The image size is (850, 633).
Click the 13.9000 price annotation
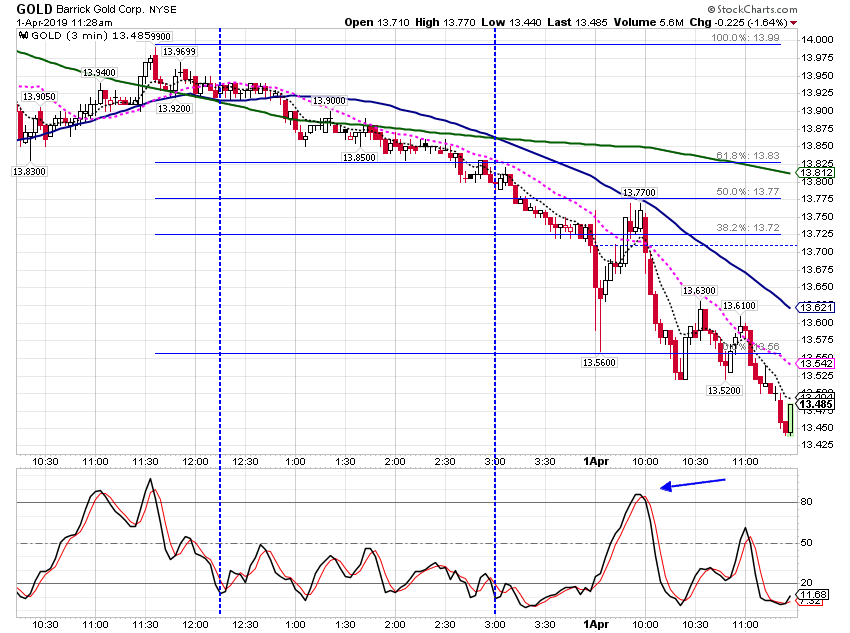click(329, 101)
